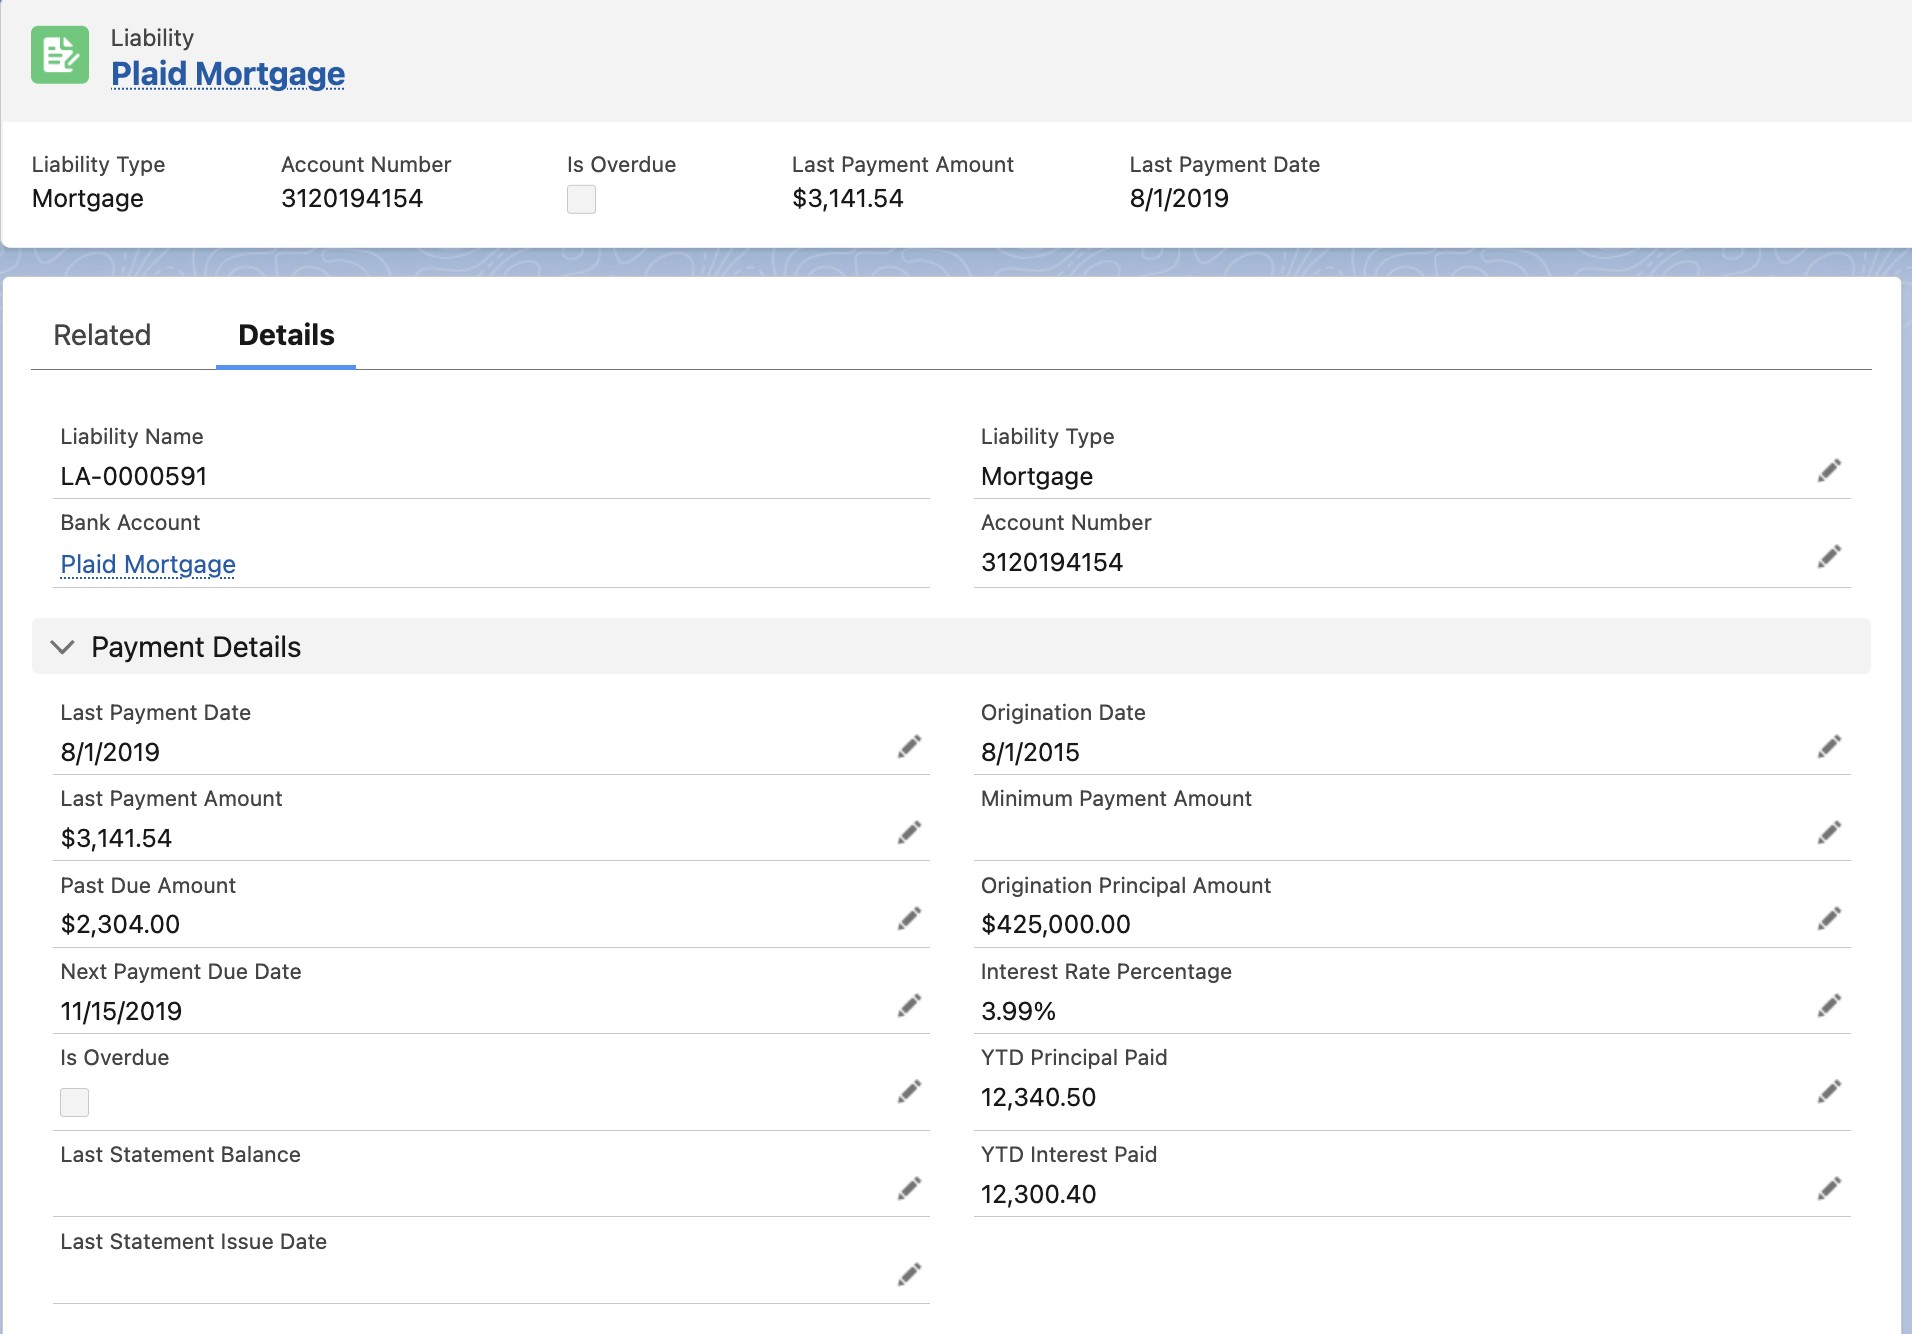
Task: Click Interest Rate value 3.99%
Action: coord(1018,1011)
